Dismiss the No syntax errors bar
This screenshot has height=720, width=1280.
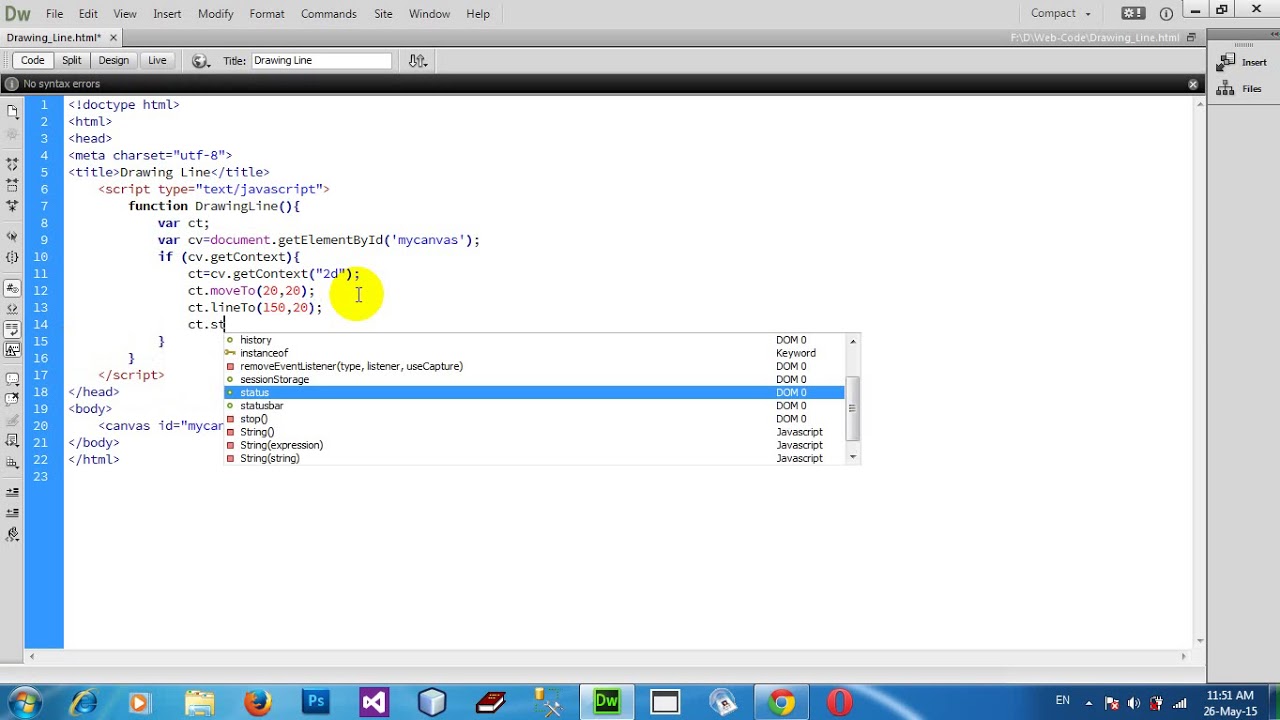[1193, 84]
